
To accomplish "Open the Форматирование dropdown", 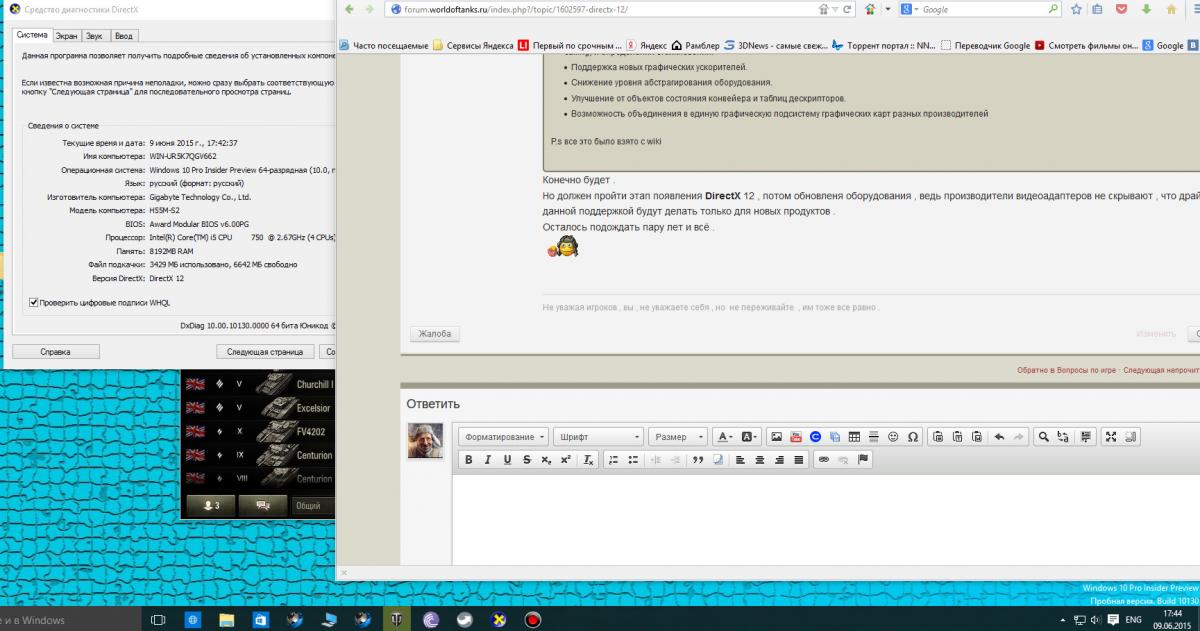I will 504,437.
